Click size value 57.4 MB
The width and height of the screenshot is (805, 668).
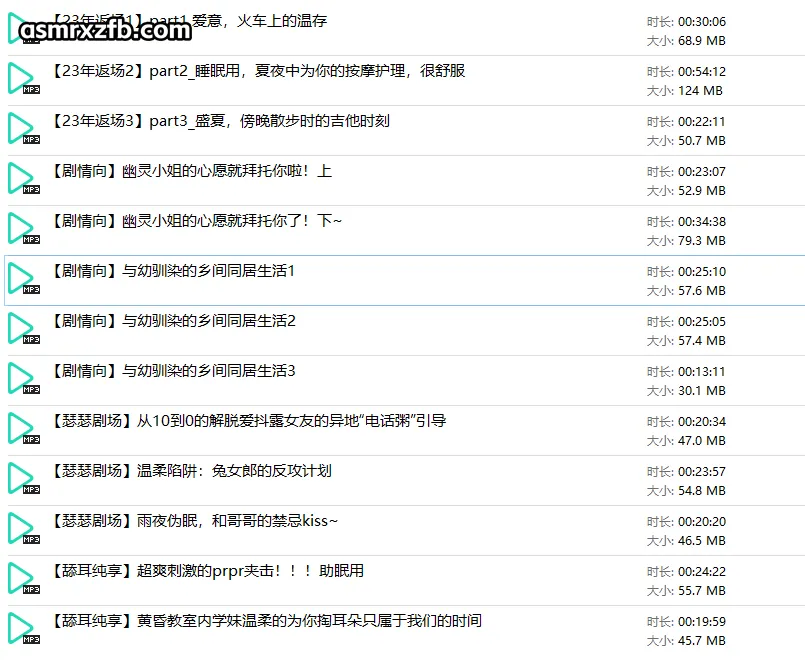(702, 341)
